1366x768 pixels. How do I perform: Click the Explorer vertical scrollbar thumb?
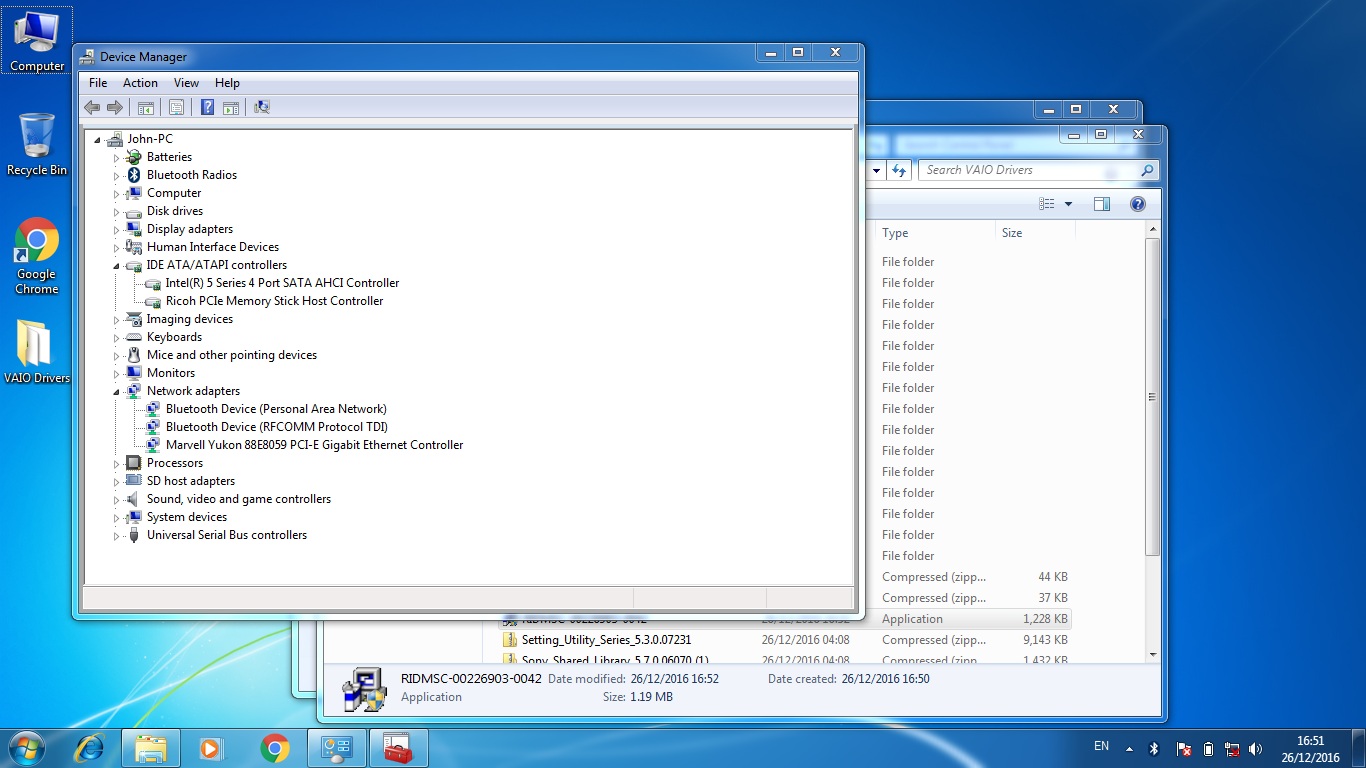click(x=1152, y=397)
